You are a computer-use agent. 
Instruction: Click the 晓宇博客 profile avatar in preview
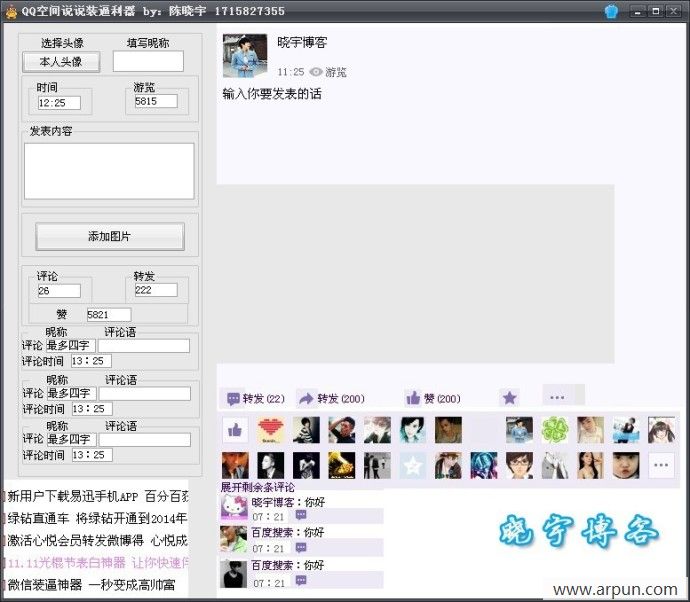[245, 56]
